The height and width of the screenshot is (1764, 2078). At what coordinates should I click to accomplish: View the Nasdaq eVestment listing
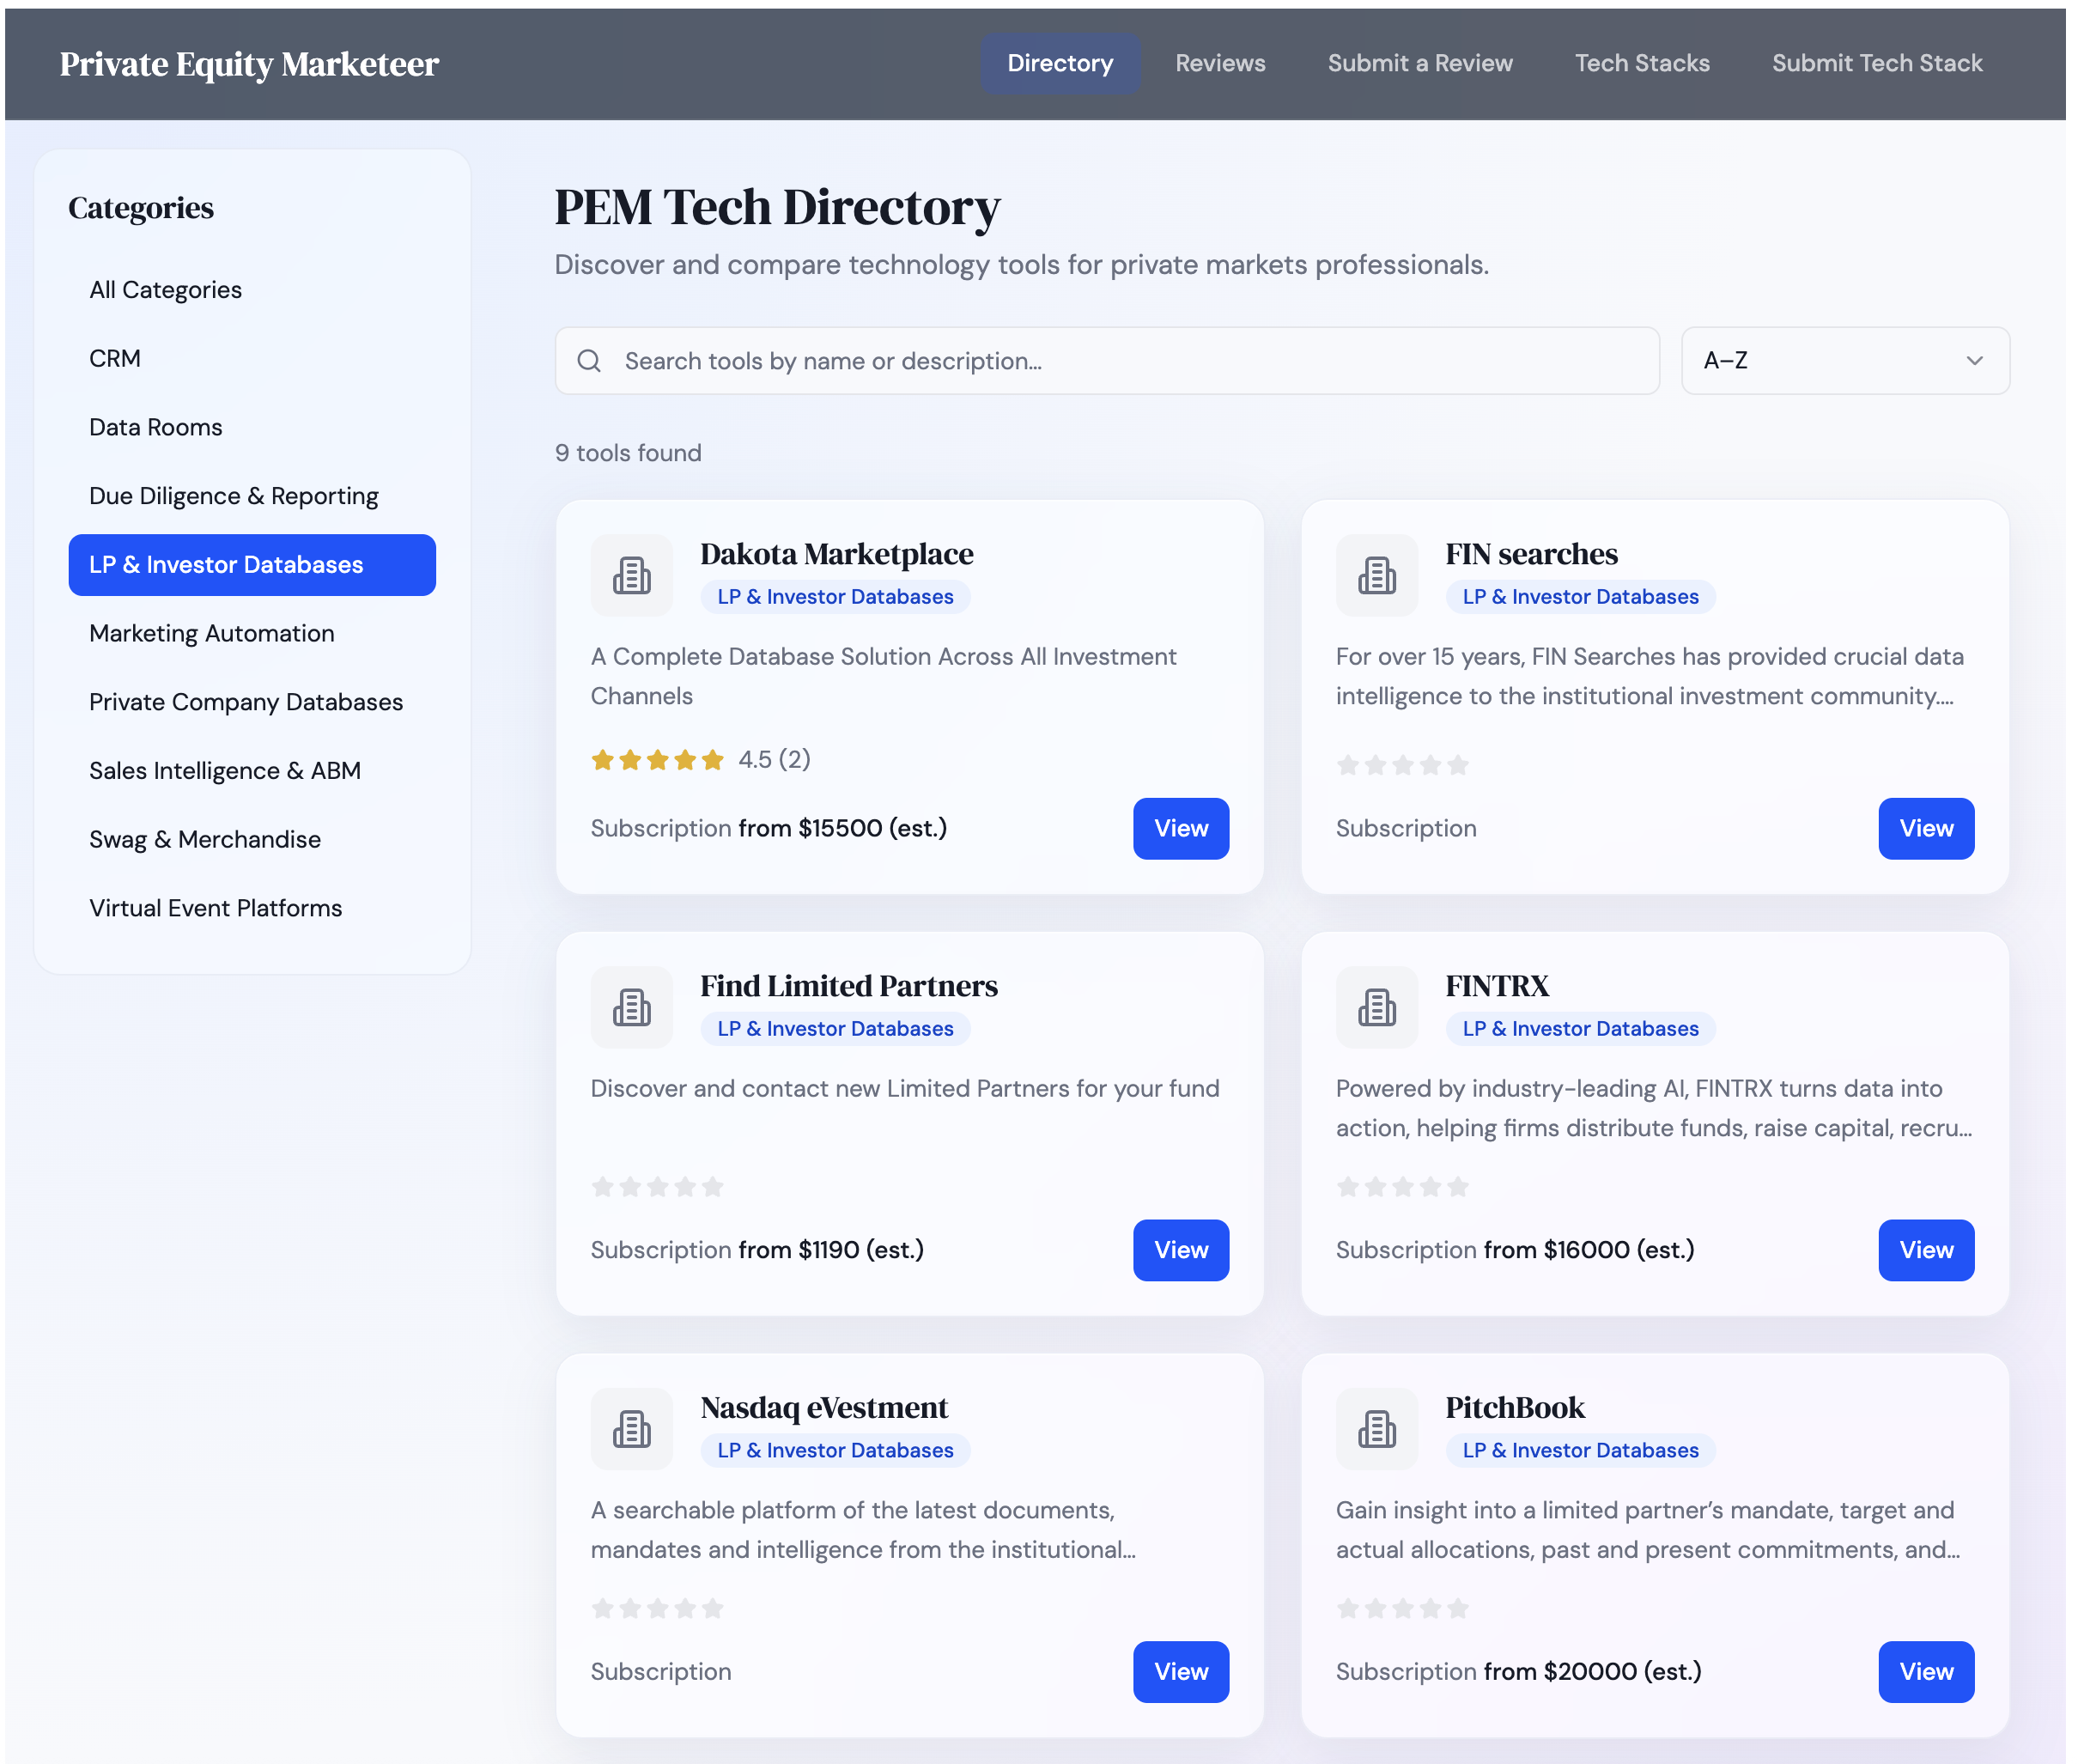pos(1180,1672)
